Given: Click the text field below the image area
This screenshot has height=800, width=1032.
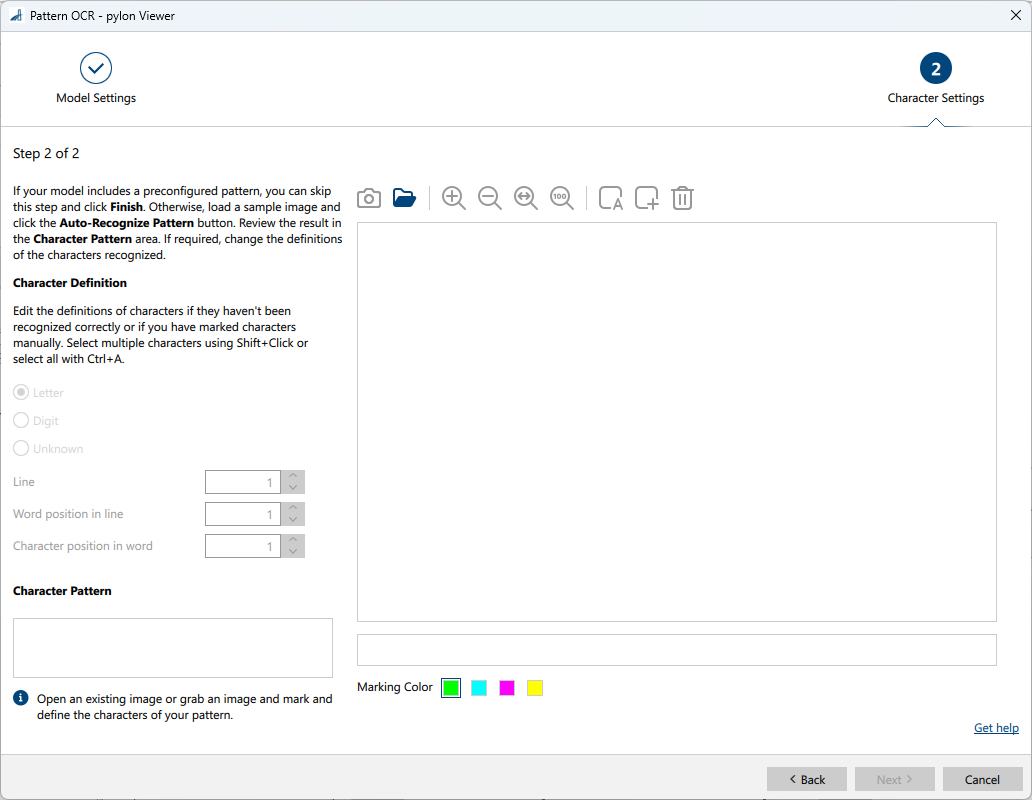Looking at the screenshot, I should pos(677,650).
